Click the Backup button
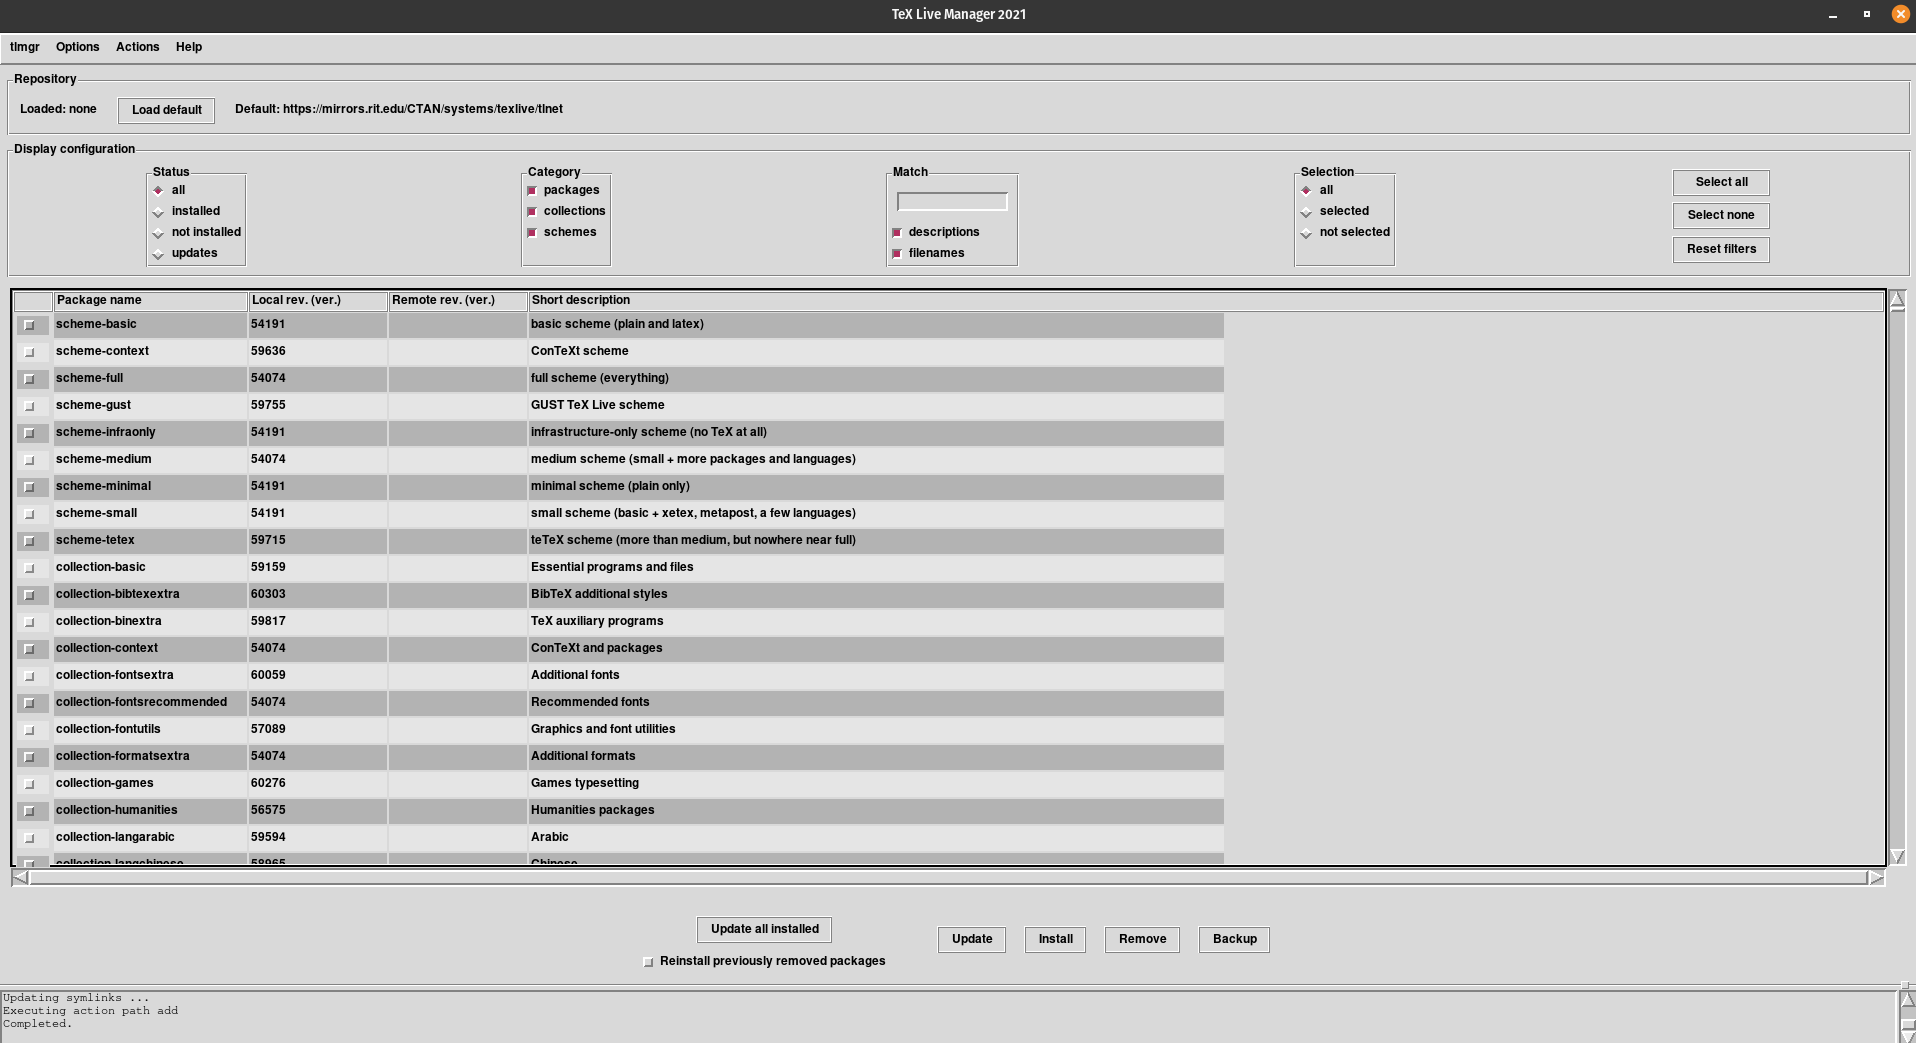1916x1043 pixels. [1234, 939]
